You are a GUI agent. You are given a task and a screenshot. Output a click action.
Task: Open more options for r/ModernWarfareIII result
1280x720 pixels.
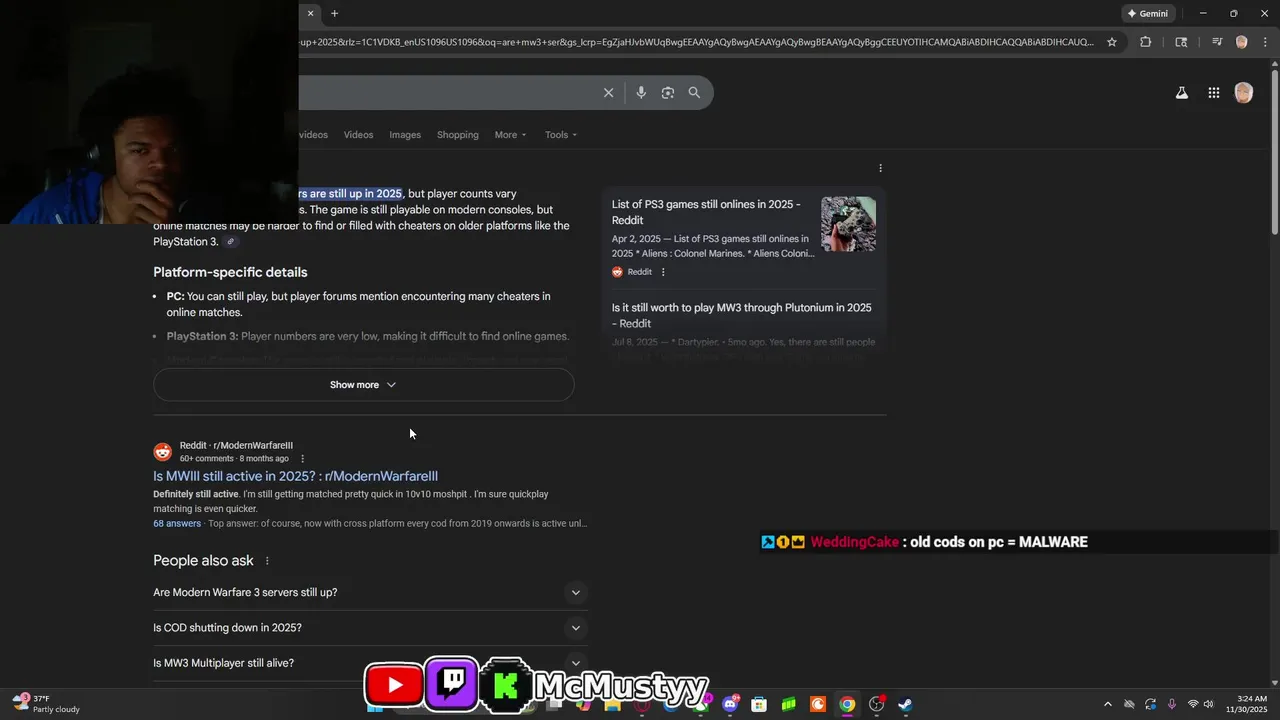pos(302,459)
